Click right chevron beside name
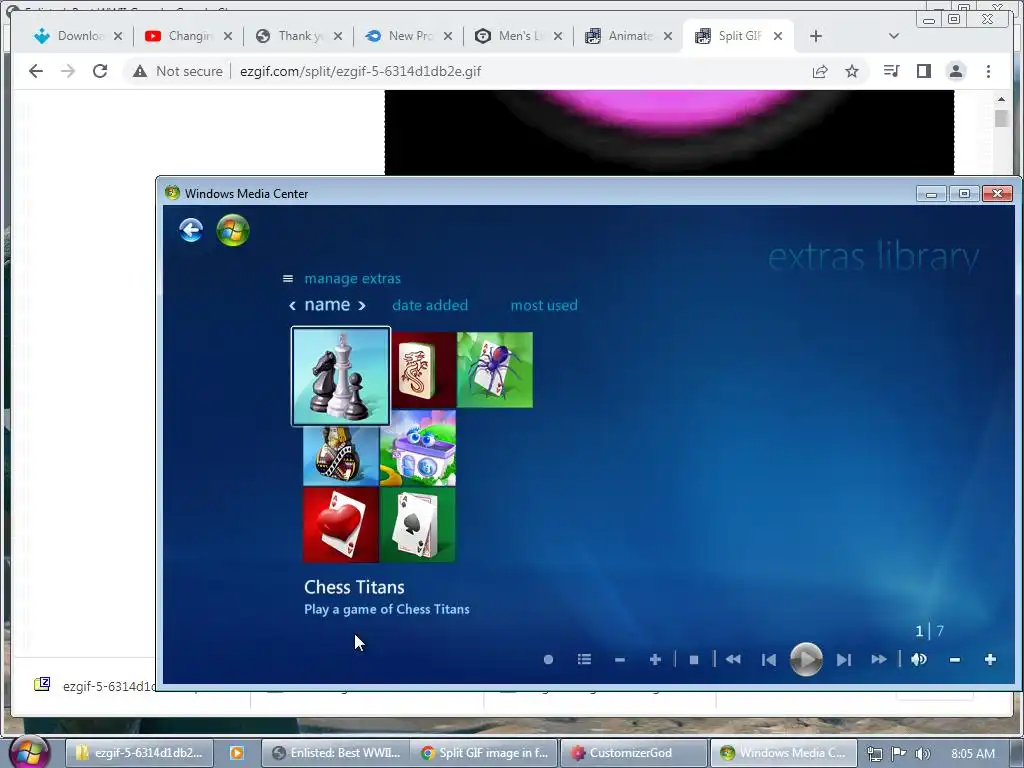The height and width of the screenshot is (768, 1024). 362,306
